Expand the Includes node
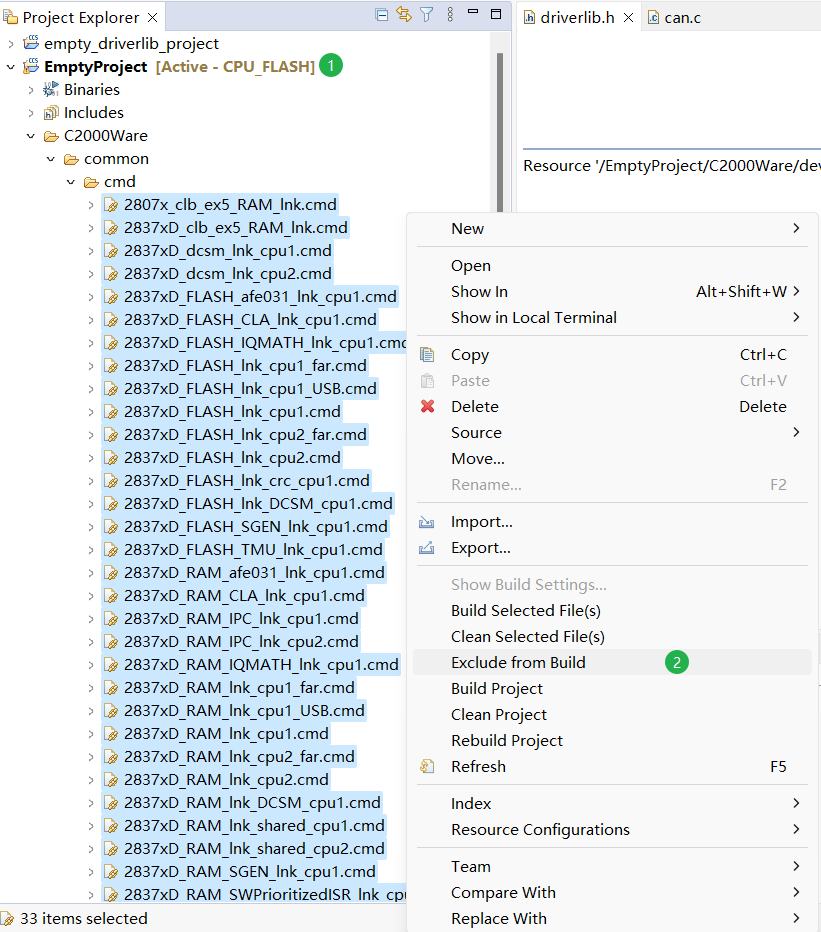The width and height of the screenshot is (821, 932). click(31, 113)
